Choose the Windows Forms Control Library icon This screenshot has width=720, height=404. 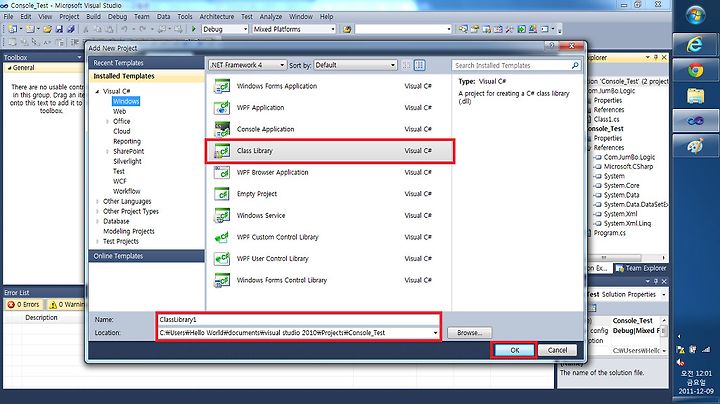[222, 281]
